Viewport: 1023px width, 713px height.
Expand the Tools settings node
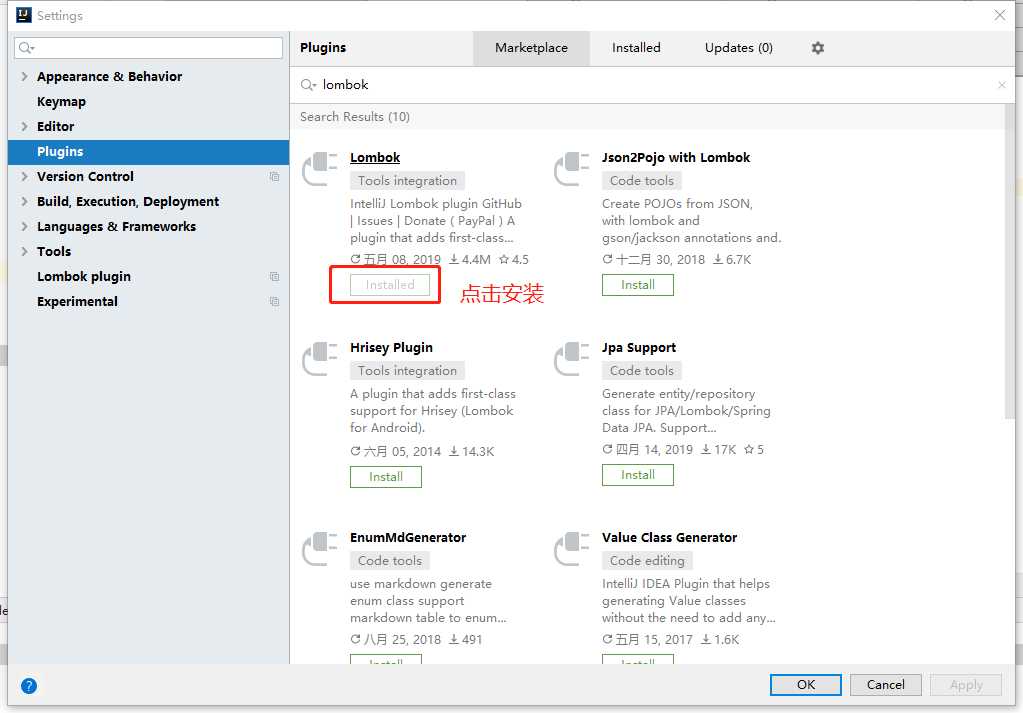(24, 252)
